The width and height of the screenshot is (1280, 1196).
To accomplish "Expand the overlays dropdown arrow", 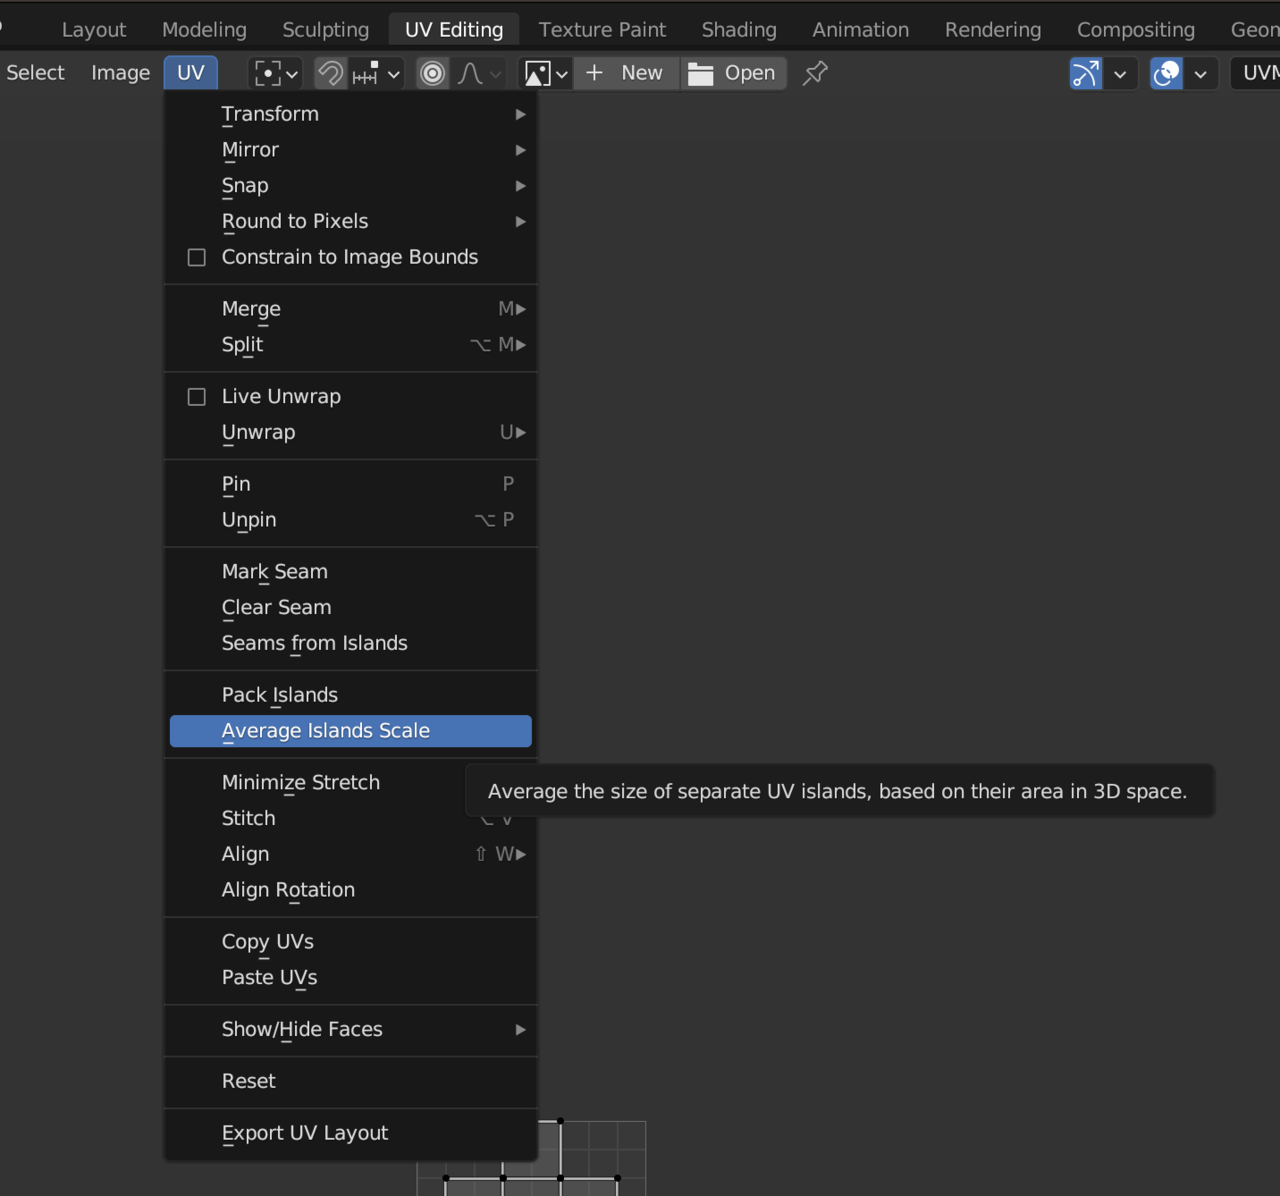I will point(1200,73).
